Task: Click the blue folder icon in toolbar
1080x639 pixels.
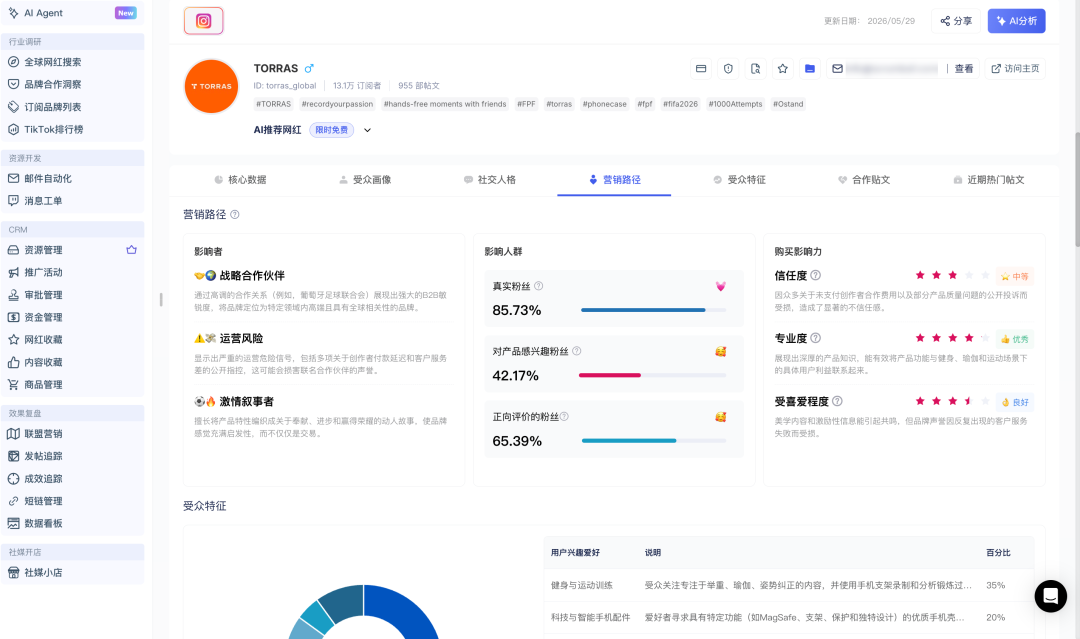Action: [810, 68]
